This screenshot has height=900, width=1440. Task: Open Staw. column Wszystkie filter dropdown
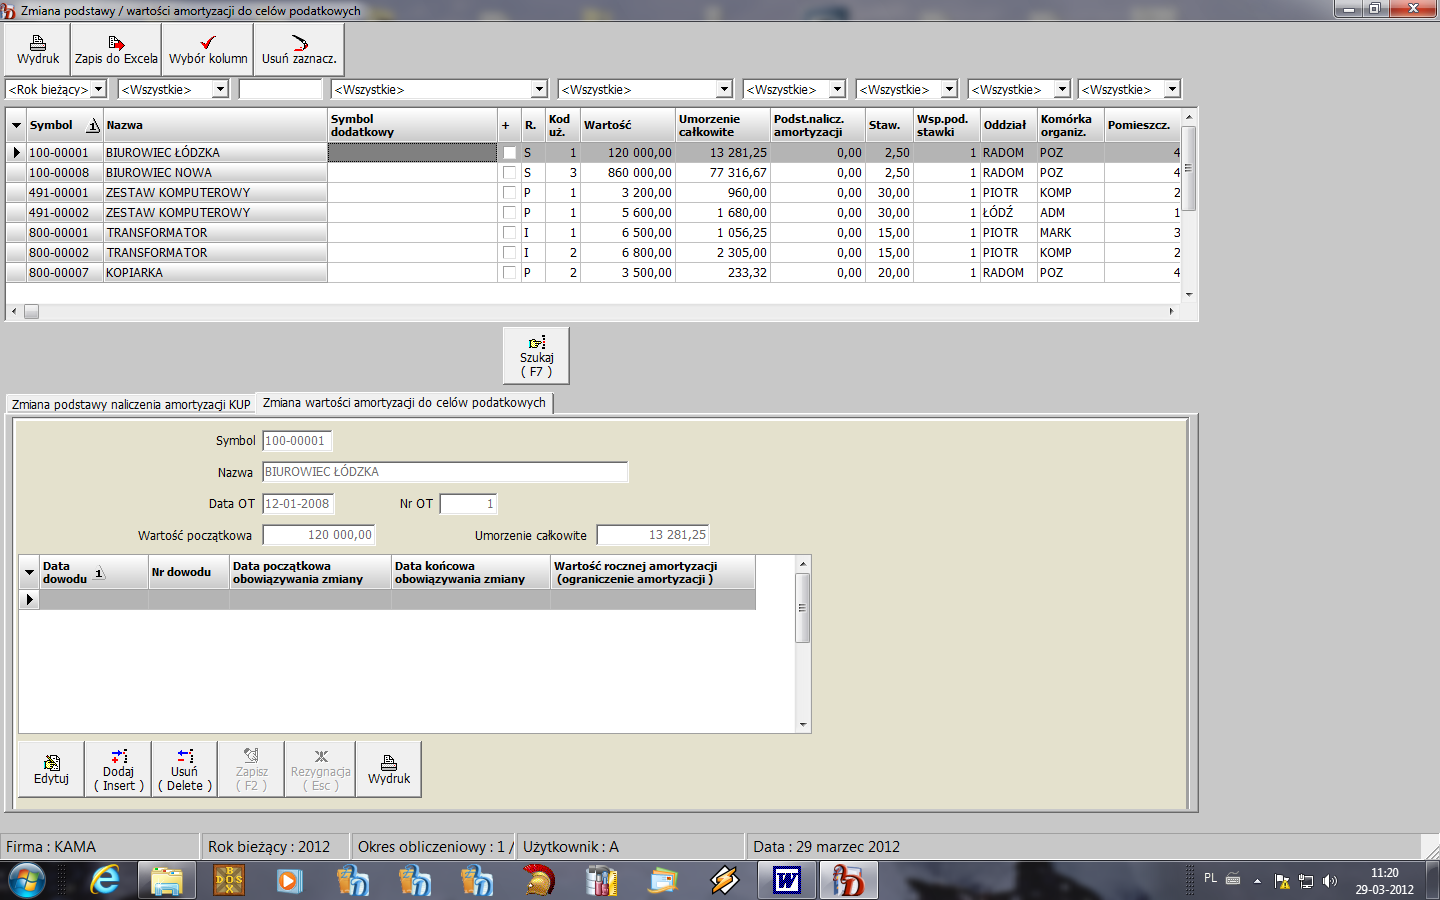click(950, 90)
